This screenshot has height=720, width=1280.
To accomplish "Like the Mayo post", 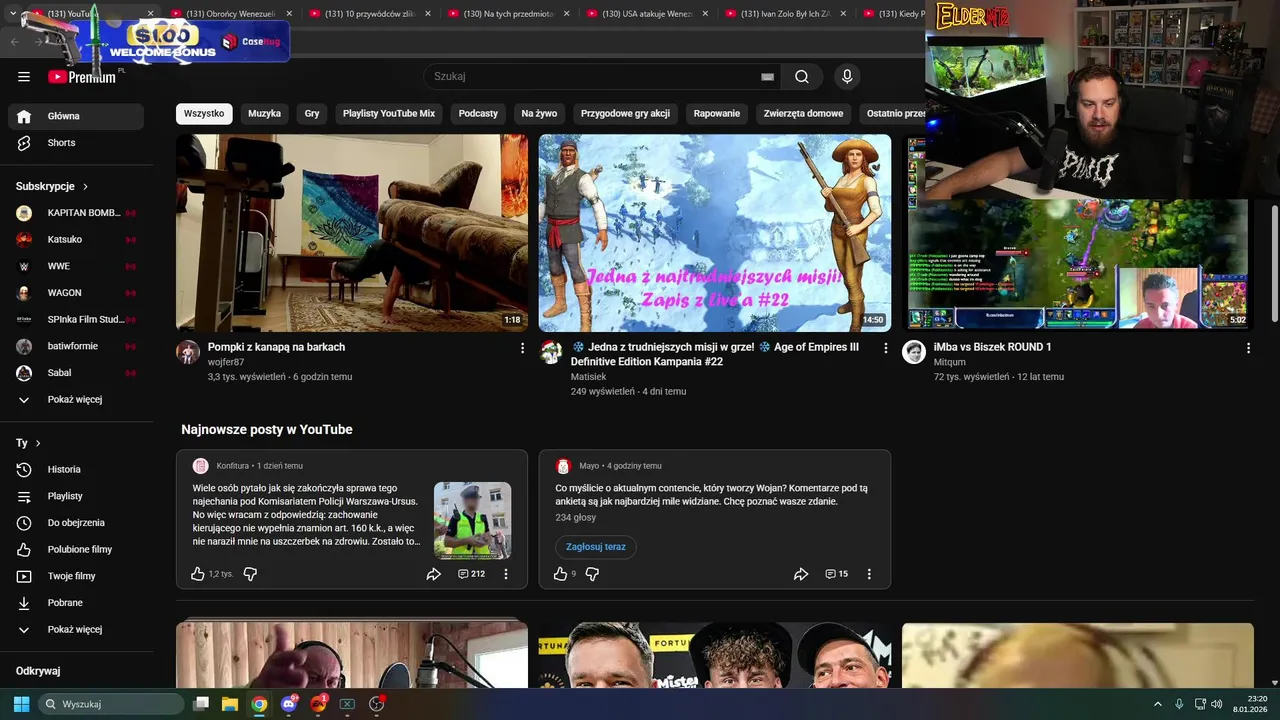I will (560, 574).
